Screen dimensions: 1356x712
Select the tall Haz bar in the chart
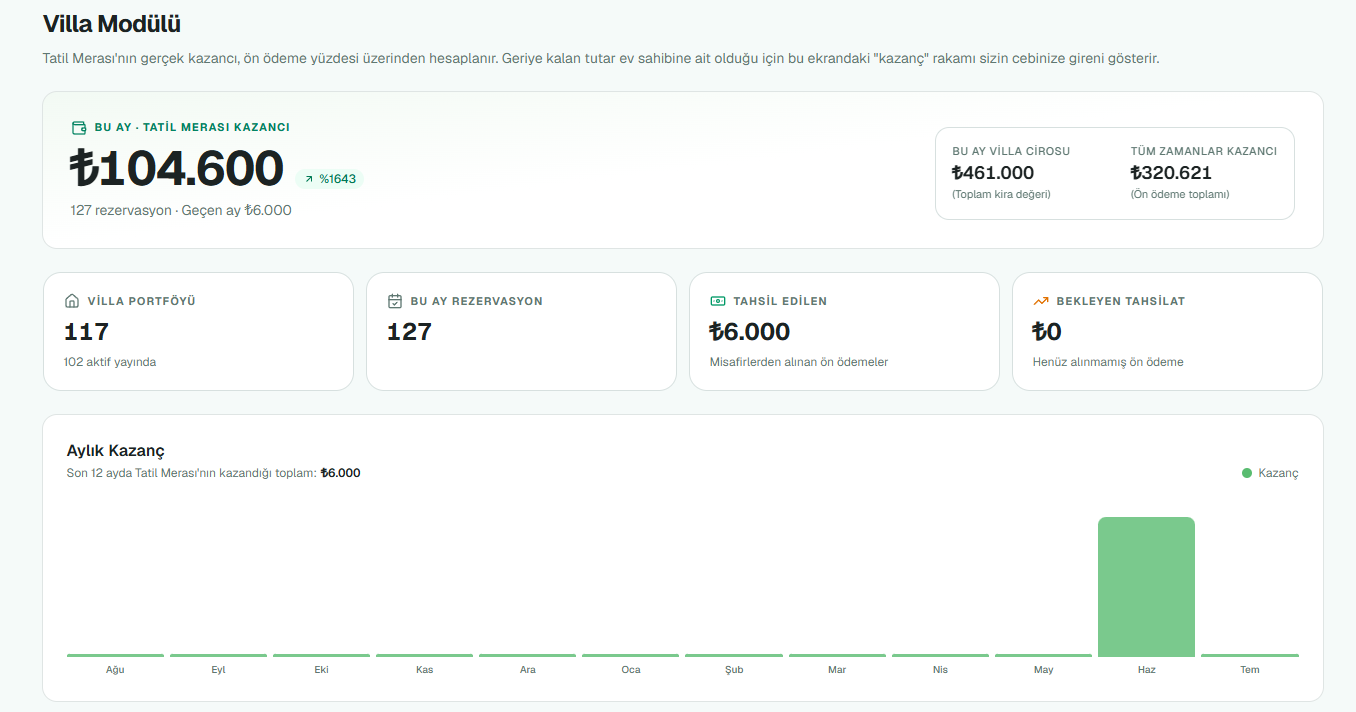tap(1146, 587)
